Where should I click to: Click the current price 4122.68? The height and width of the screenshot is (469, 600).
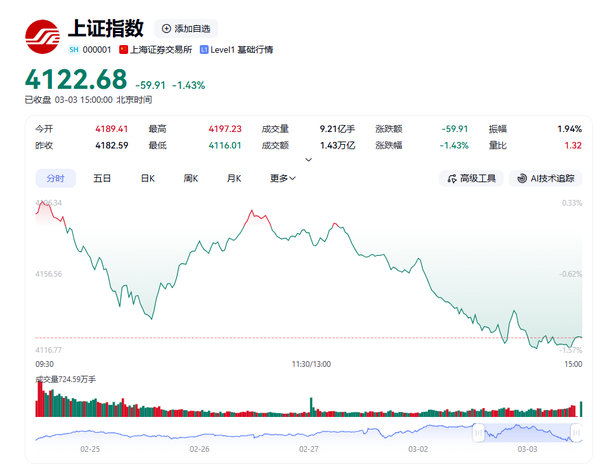click(x=76, y=80)
